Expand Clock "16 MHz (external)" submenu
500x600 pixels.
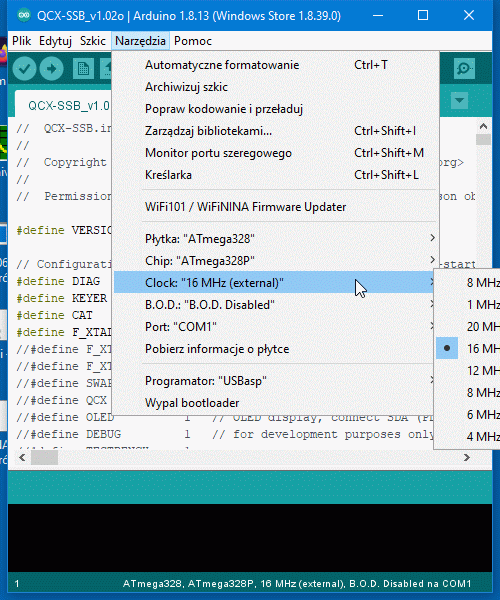click(x=276, y=283)
